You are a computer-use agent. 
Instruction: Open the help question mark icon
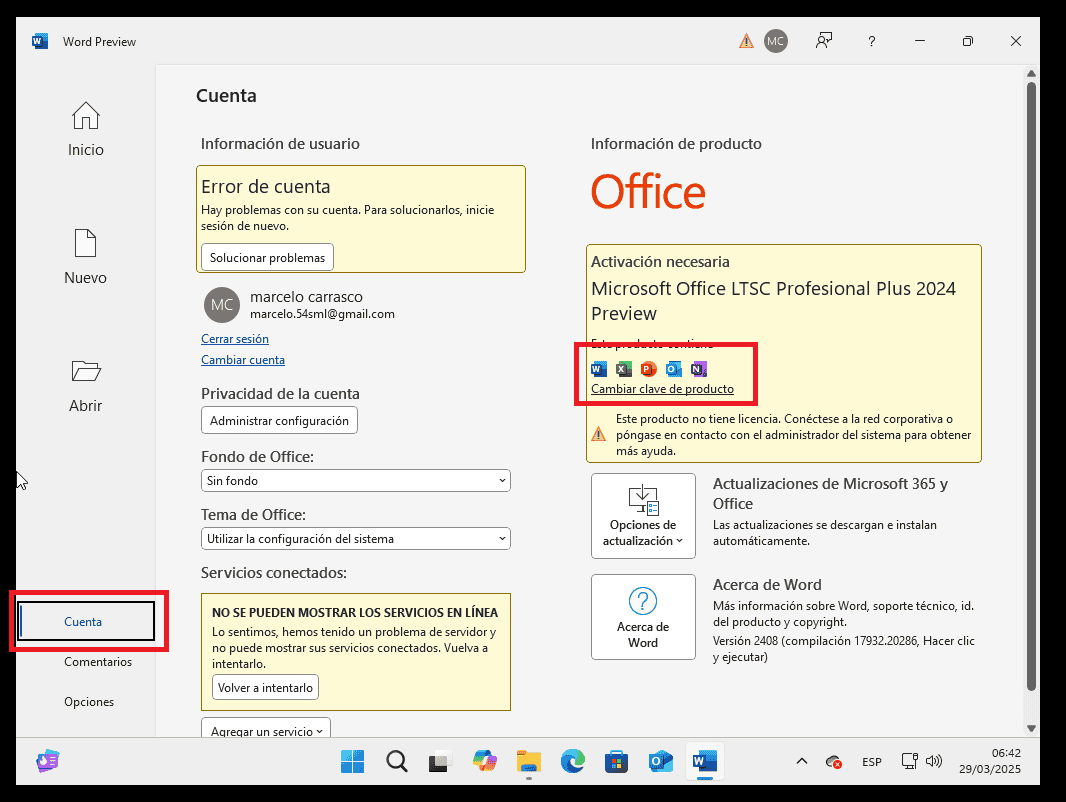click(x=872, y=41)
